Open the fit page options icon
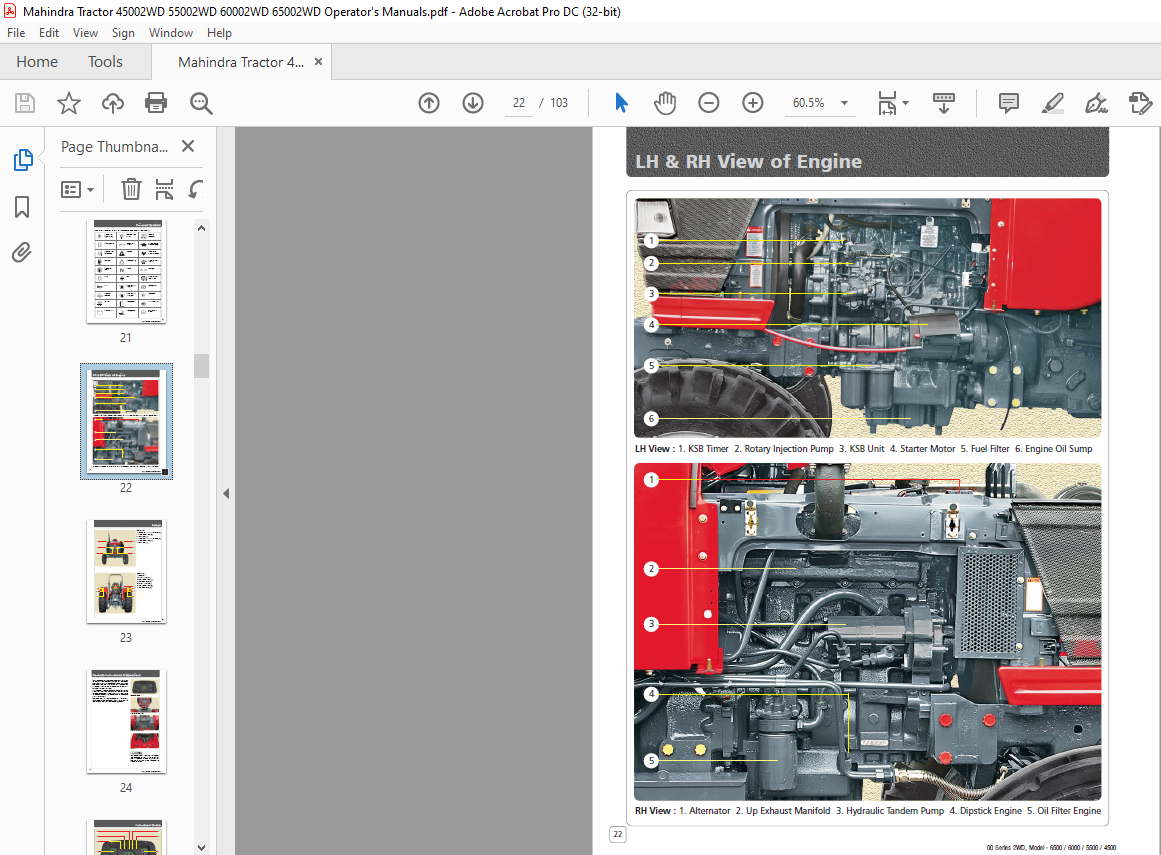Viewport: 1161px width, 855px height. (887, 103)
